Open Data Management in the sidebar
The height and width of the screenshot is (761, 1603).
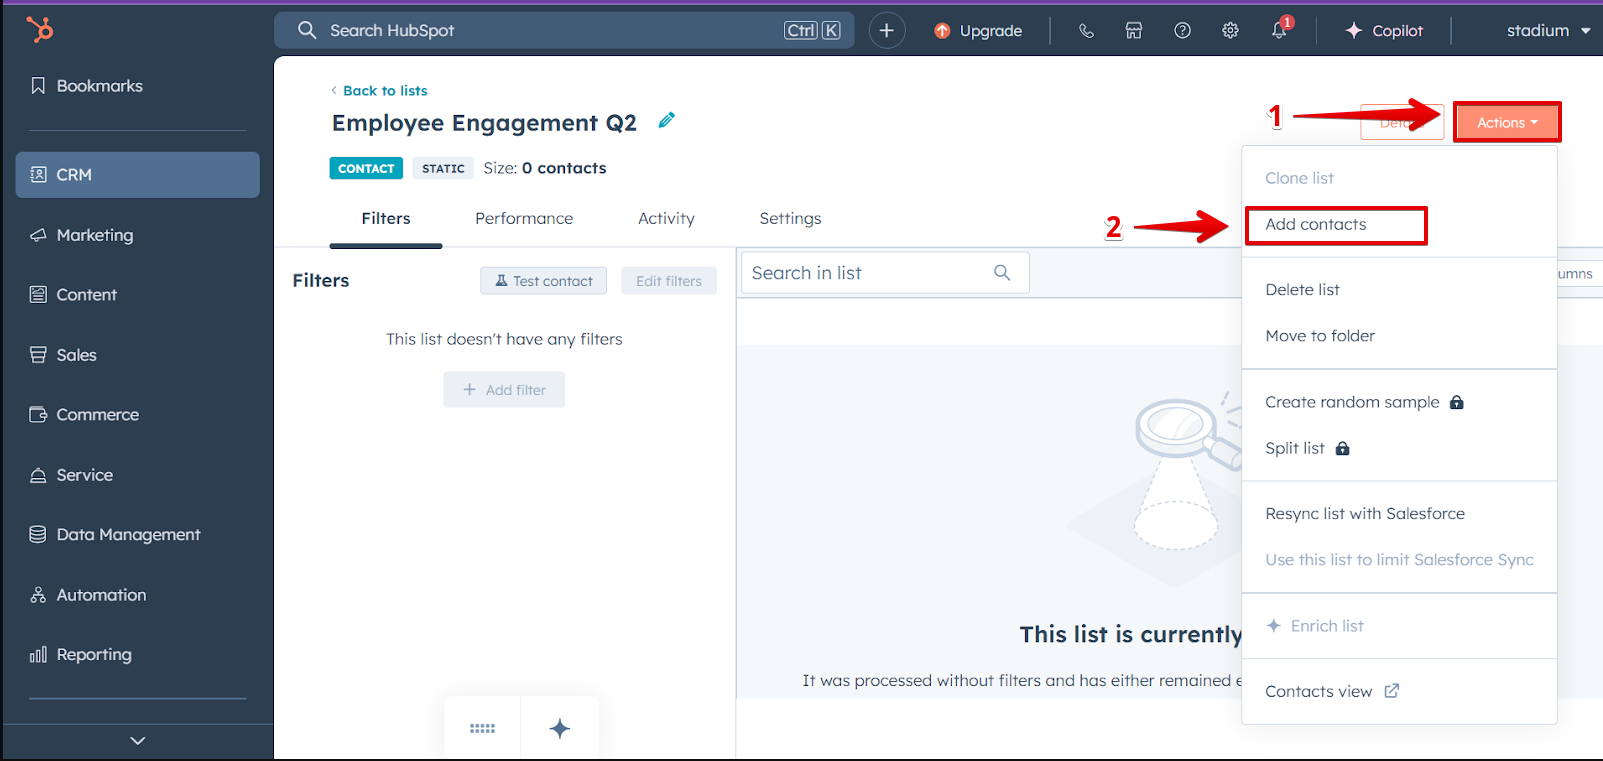click(116, 535)
